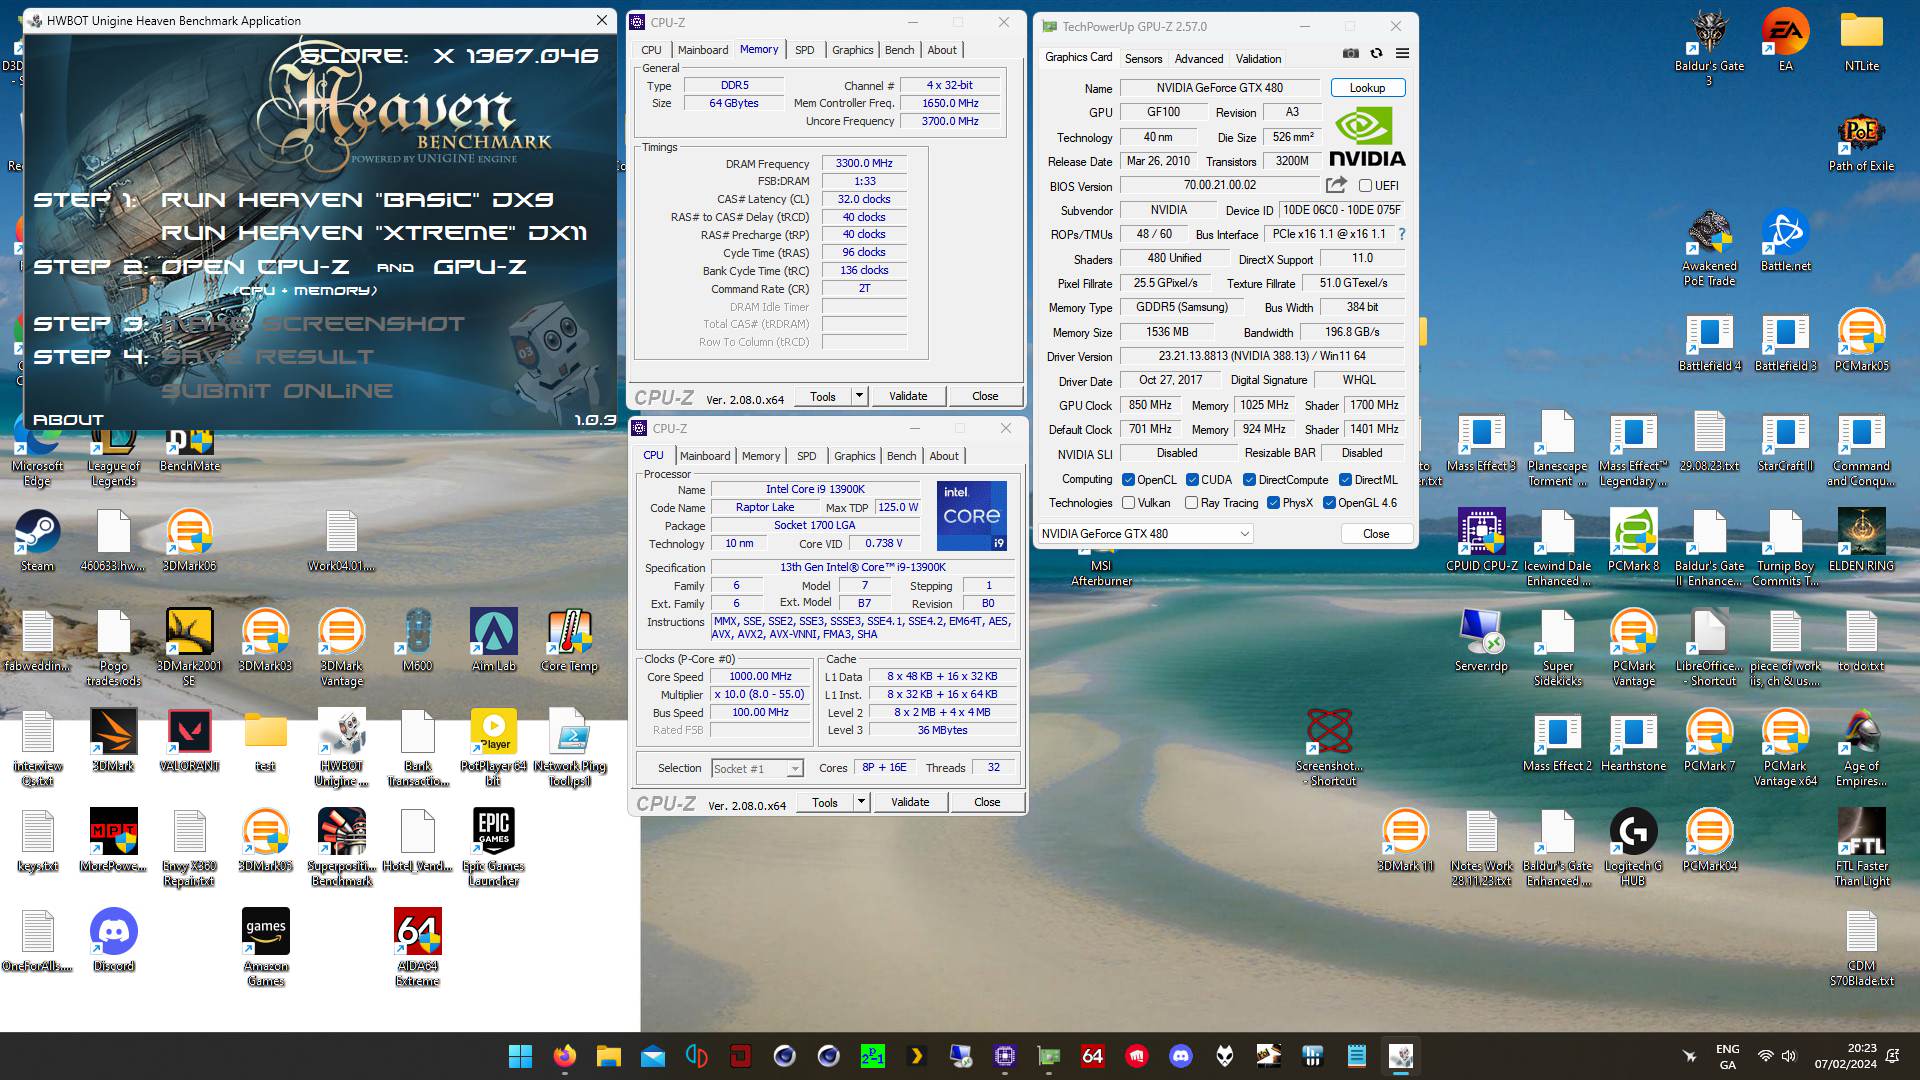Click RUN HEAVEN "XTREME" DX11 option
Image resolution: width=1920 pixels, height=1080 pixels.
pos(374,233)
